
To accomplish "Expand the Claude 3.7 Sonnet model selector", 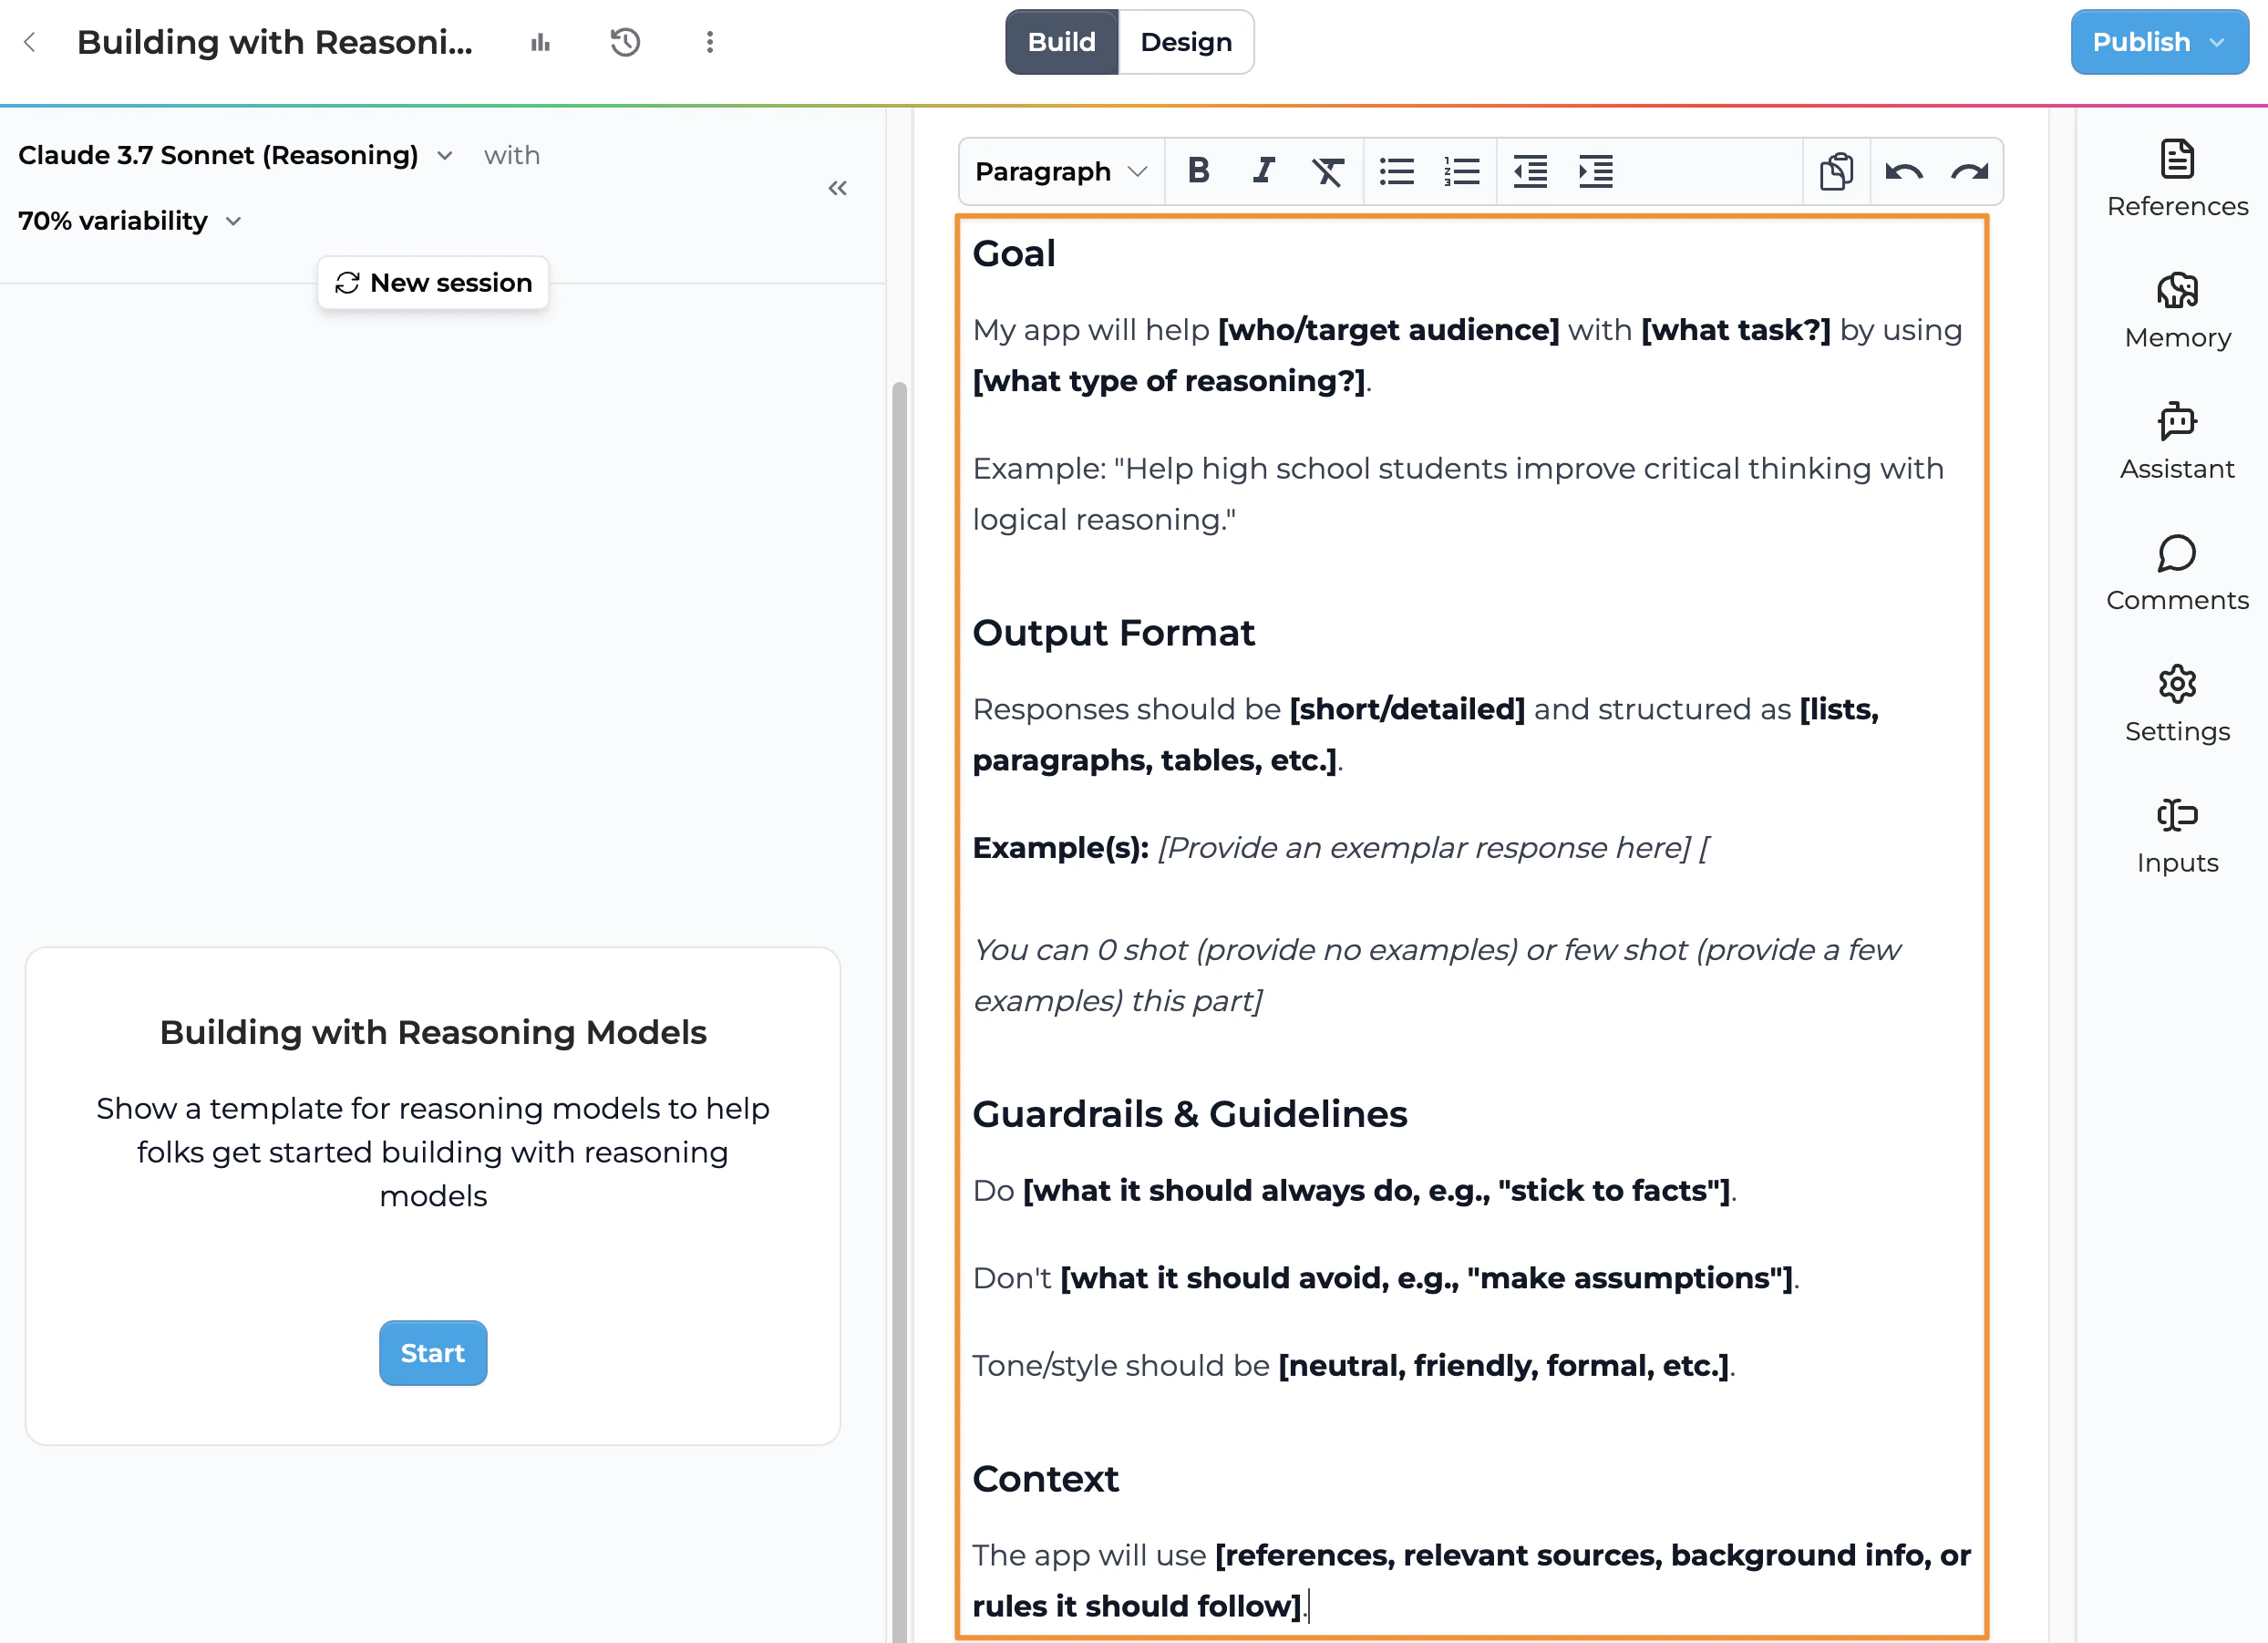I will [x=235, y=155].
